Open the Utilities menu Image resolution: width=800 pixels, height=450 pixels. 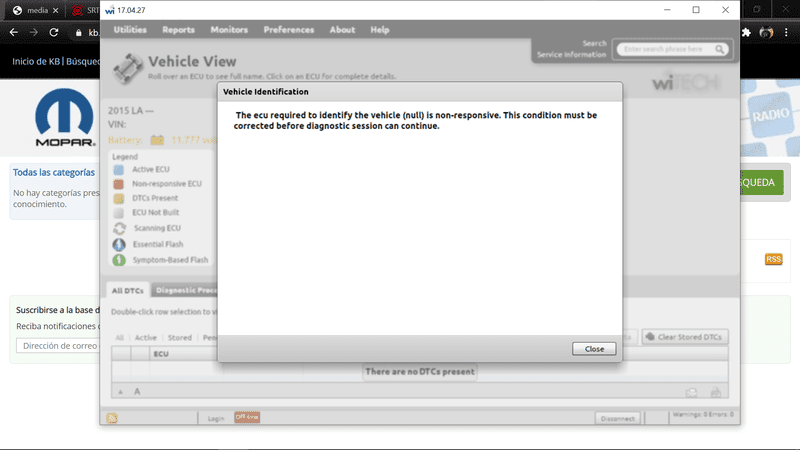point(130,30)
